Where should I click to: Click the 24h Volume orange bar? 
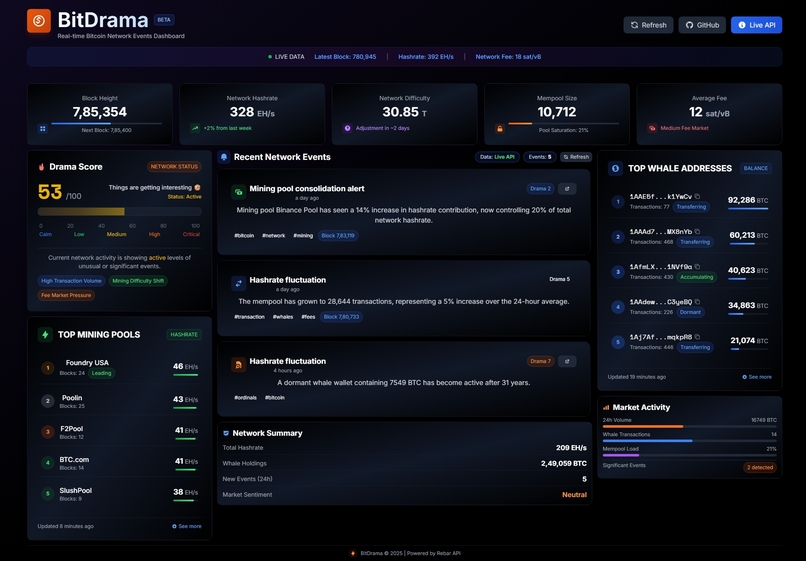coord(643,426)
